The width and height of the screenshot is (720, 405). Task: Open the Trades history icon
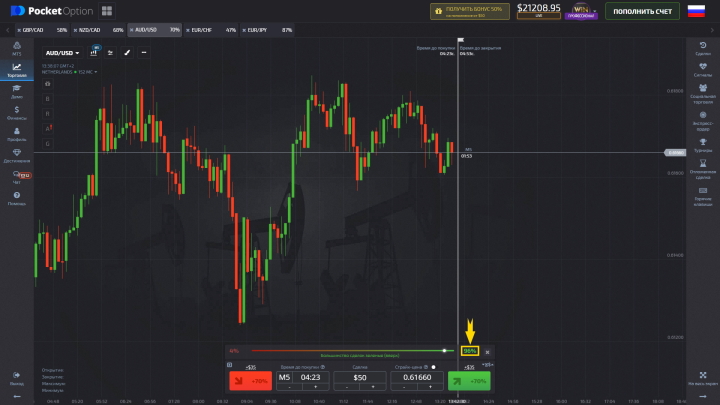pos(703,47)
